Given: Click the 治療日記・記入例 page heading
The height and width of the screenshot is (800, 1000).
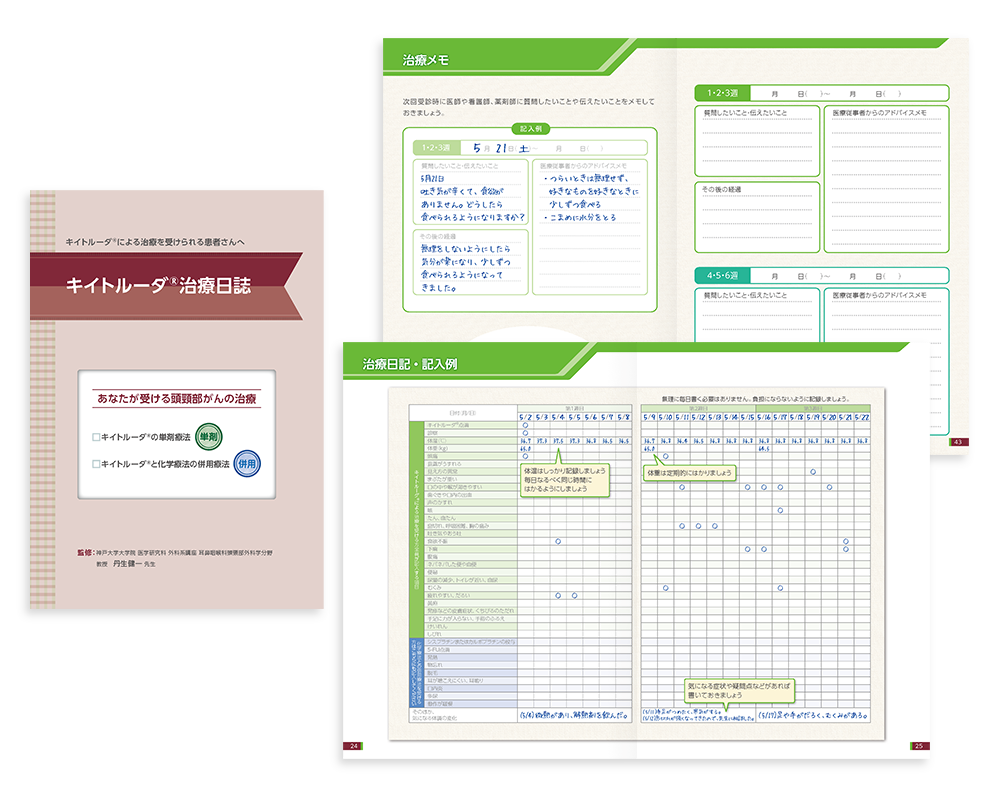Looking at the screenshot, I should point(409,364).
